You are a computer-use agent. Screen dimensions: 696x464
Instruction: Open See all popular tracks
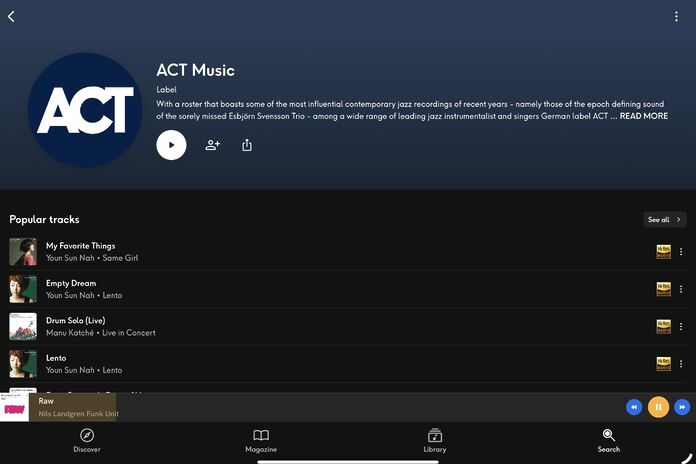[664, 219]
